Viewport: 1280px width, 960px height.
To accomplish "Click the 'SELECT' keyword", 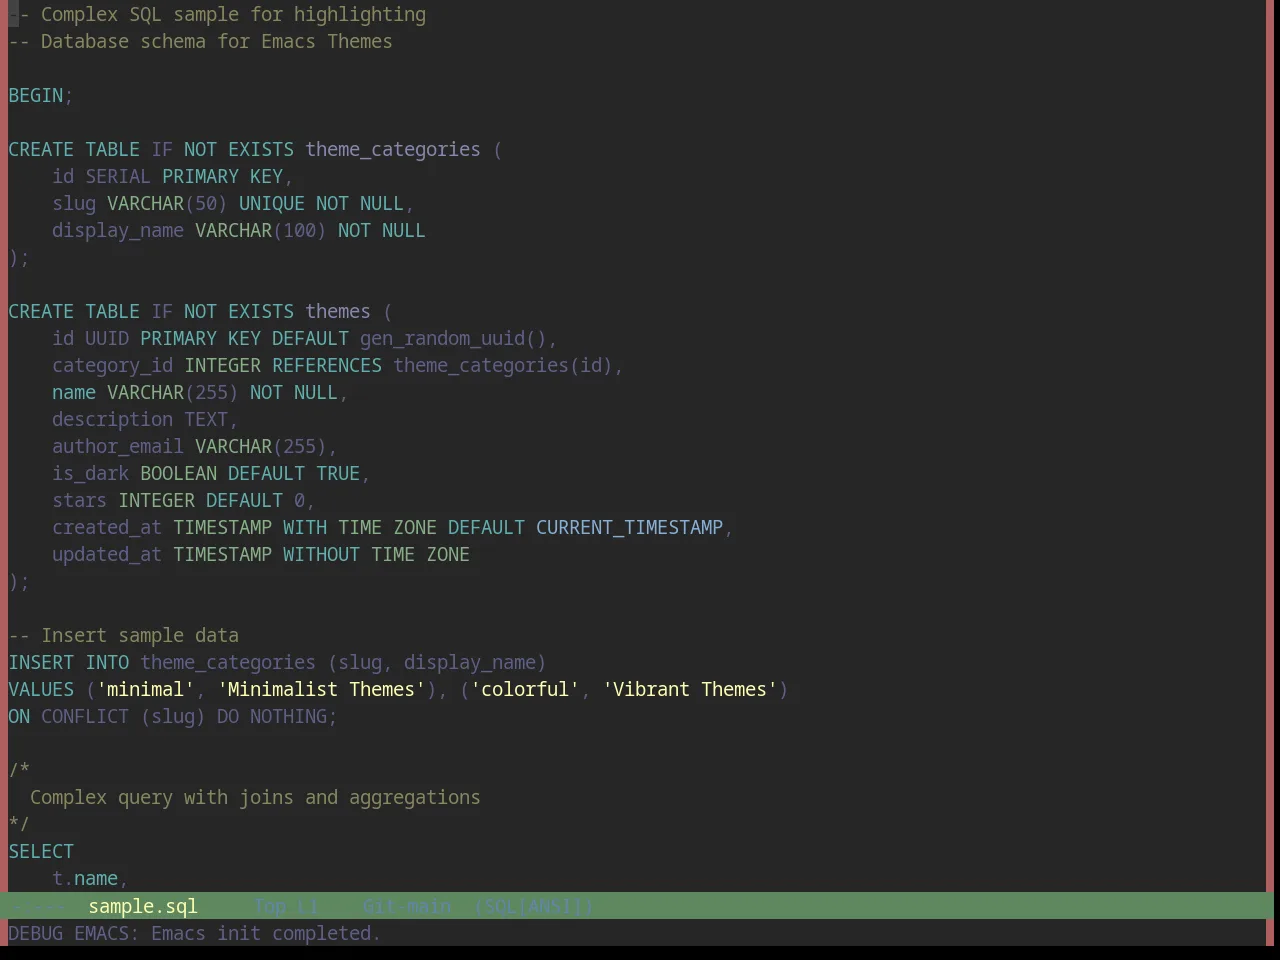I will pyautogui.click(x=41, y=852).
